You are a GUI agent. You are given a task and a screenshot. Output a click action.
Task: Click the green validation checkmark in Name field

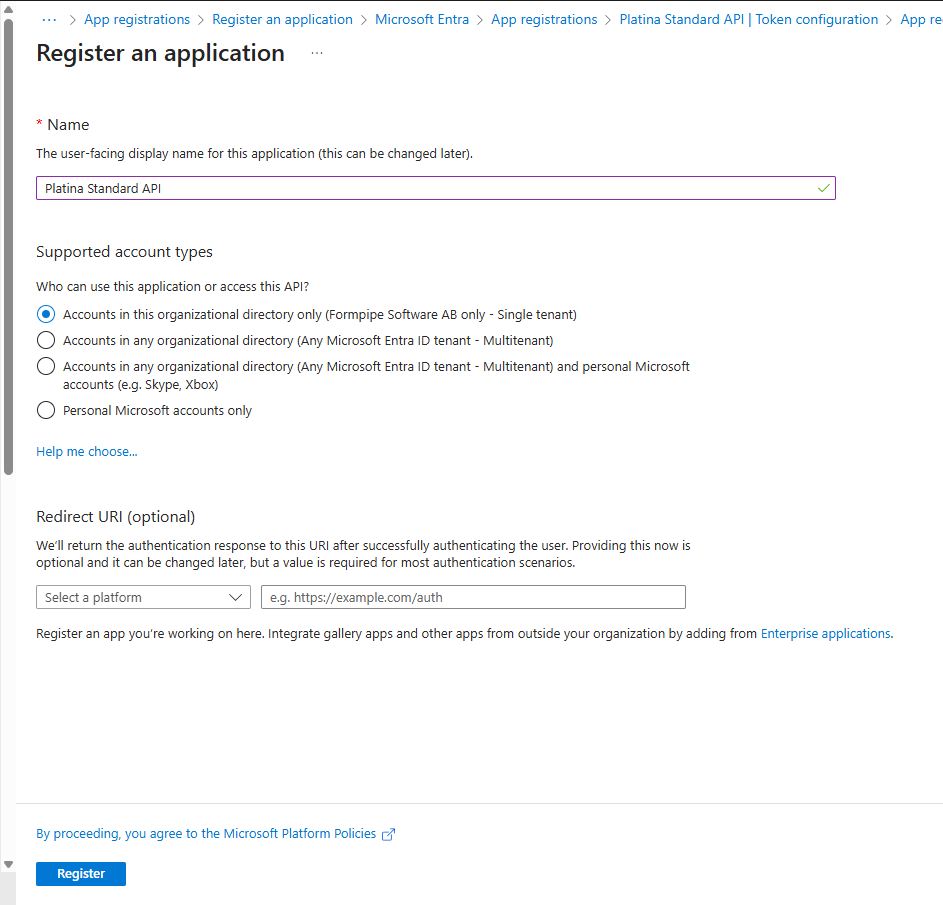[x=822, y=188]
